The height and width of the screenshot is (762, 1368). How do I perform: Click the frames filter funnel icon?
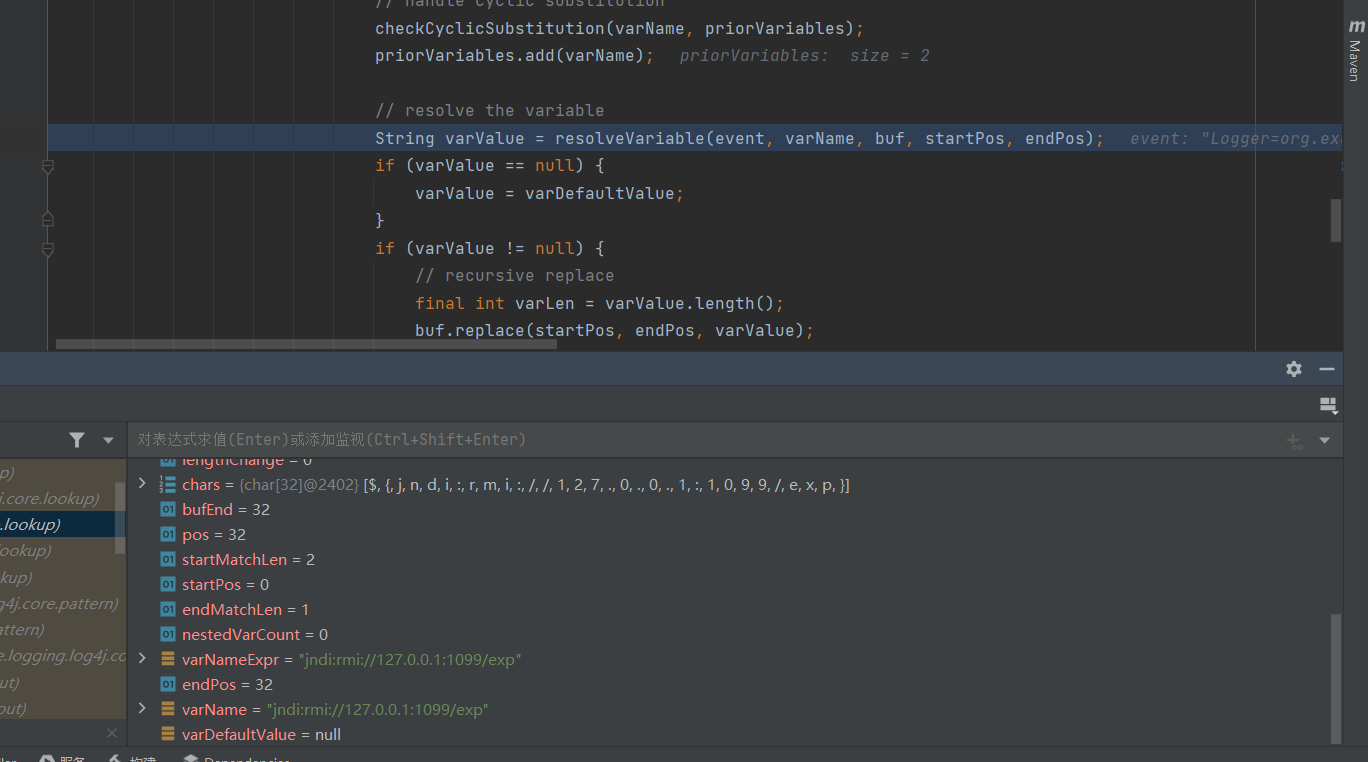pyautogui.click(x=77, y=440)
